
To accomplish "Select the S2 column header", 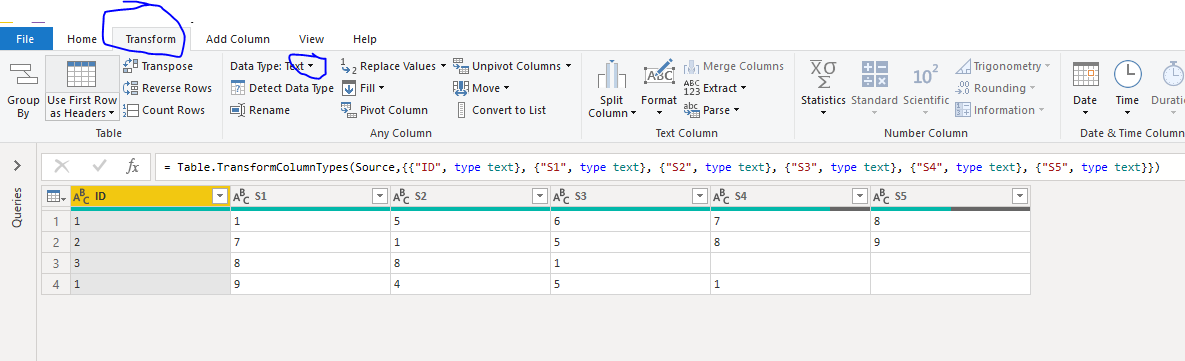I will pyautogui.click(x=471, y=196).
